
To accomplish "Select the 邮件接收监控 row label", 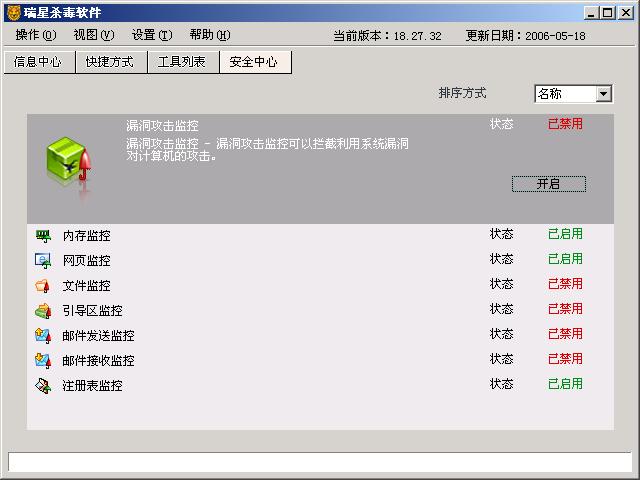I will [x=98, y=361].
